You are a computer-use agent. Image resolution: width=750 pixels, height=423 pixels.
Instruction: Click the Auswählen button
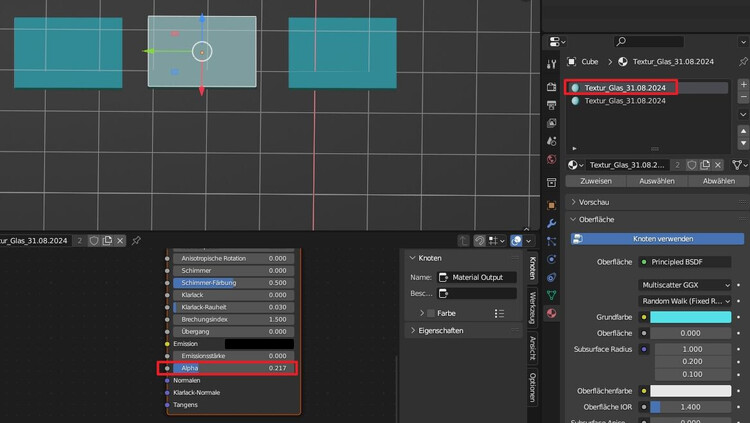point(657,181)
